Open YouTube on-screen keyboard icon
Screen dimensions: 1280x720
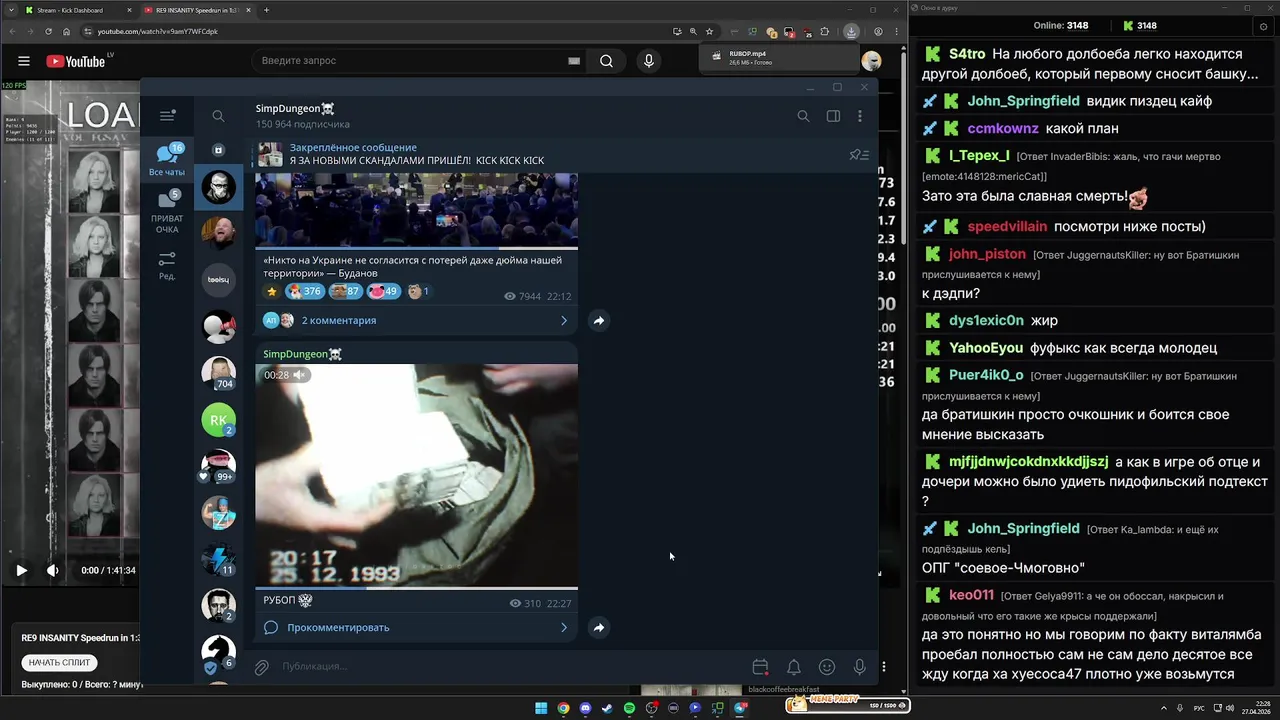574,61
